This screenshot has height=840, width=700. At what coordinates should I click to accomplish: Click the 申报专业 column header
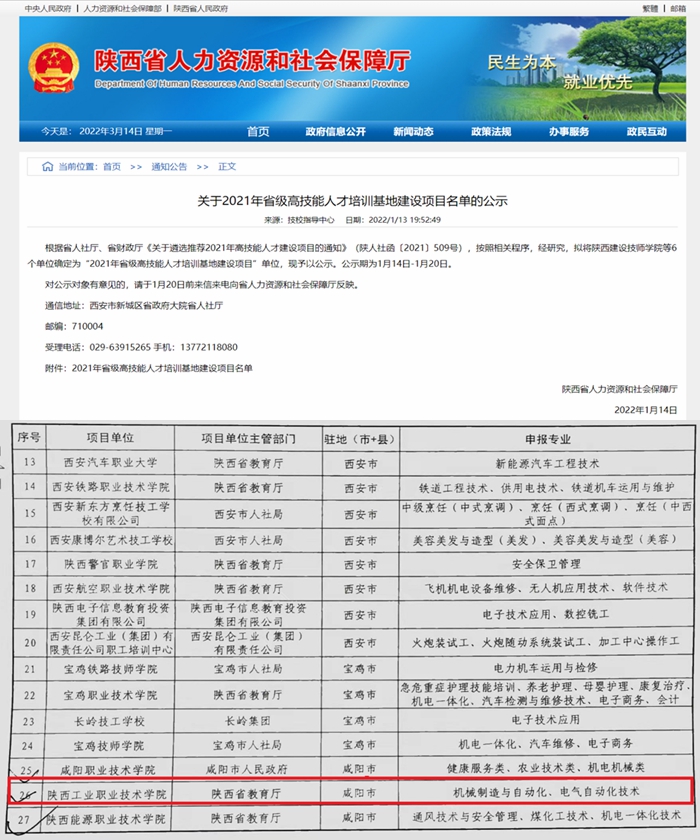click(x=561, y=438)
